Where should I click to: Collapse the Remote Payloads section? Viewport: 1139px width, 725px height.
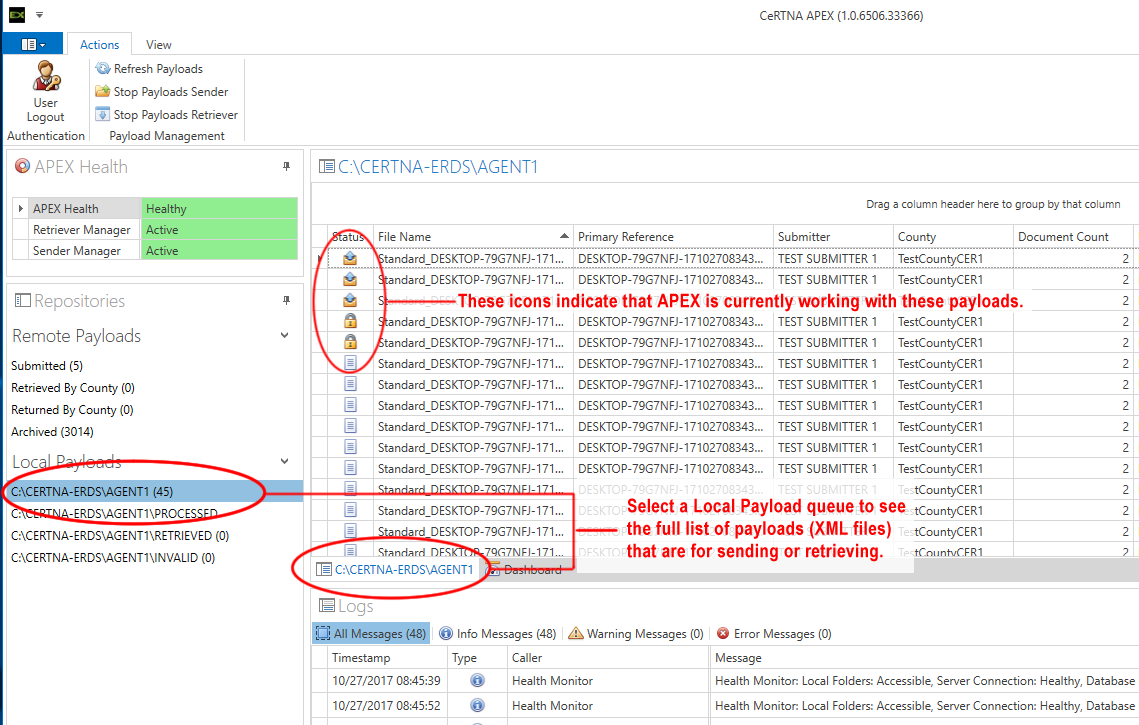click(x=285, y=336)
